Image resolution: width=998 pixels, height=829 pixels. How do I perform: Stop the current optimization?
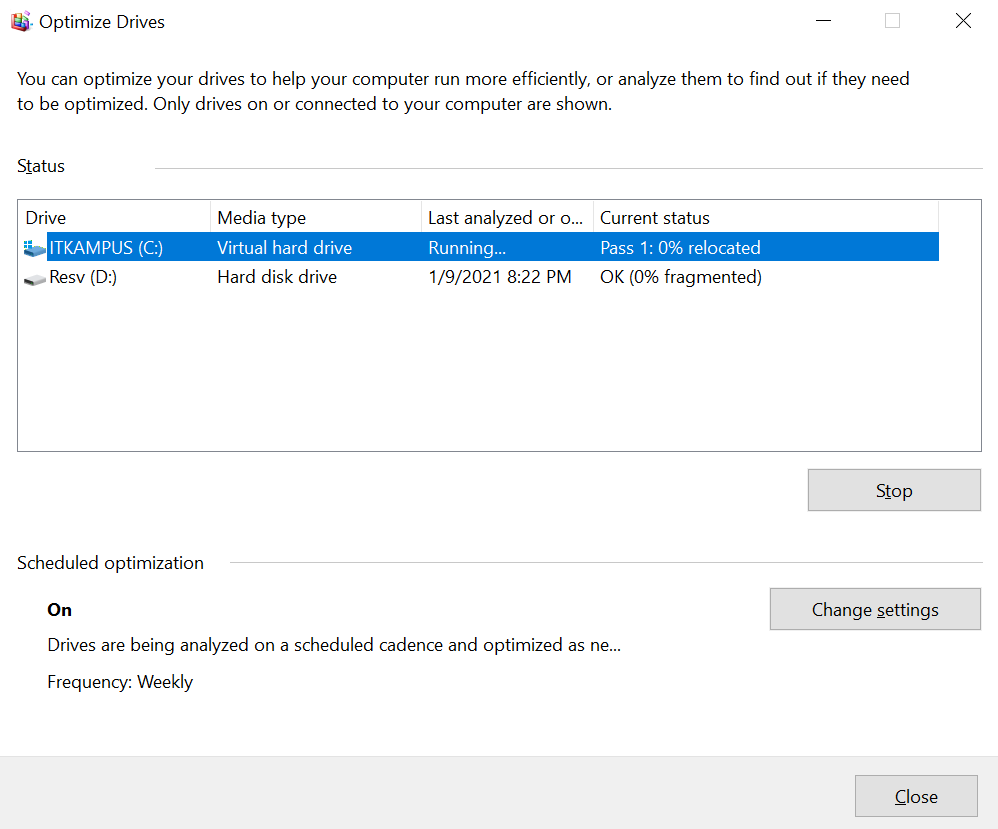pos(893,490)
